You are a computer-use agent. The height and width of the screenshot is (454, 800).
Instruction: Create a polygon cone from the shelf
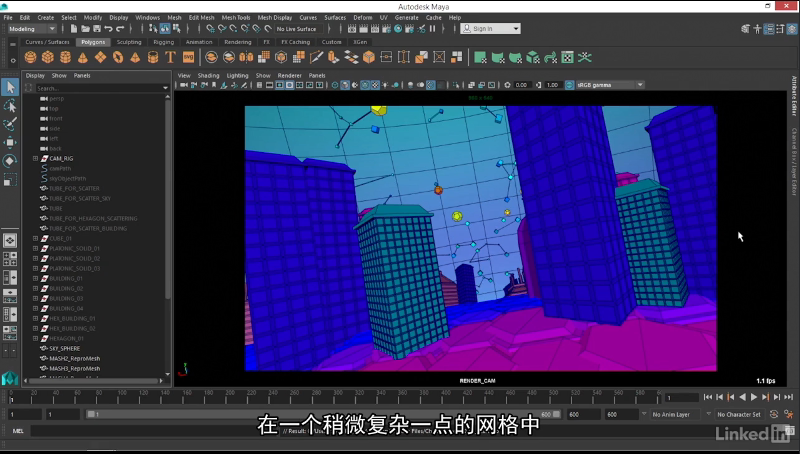coord(83,57)
